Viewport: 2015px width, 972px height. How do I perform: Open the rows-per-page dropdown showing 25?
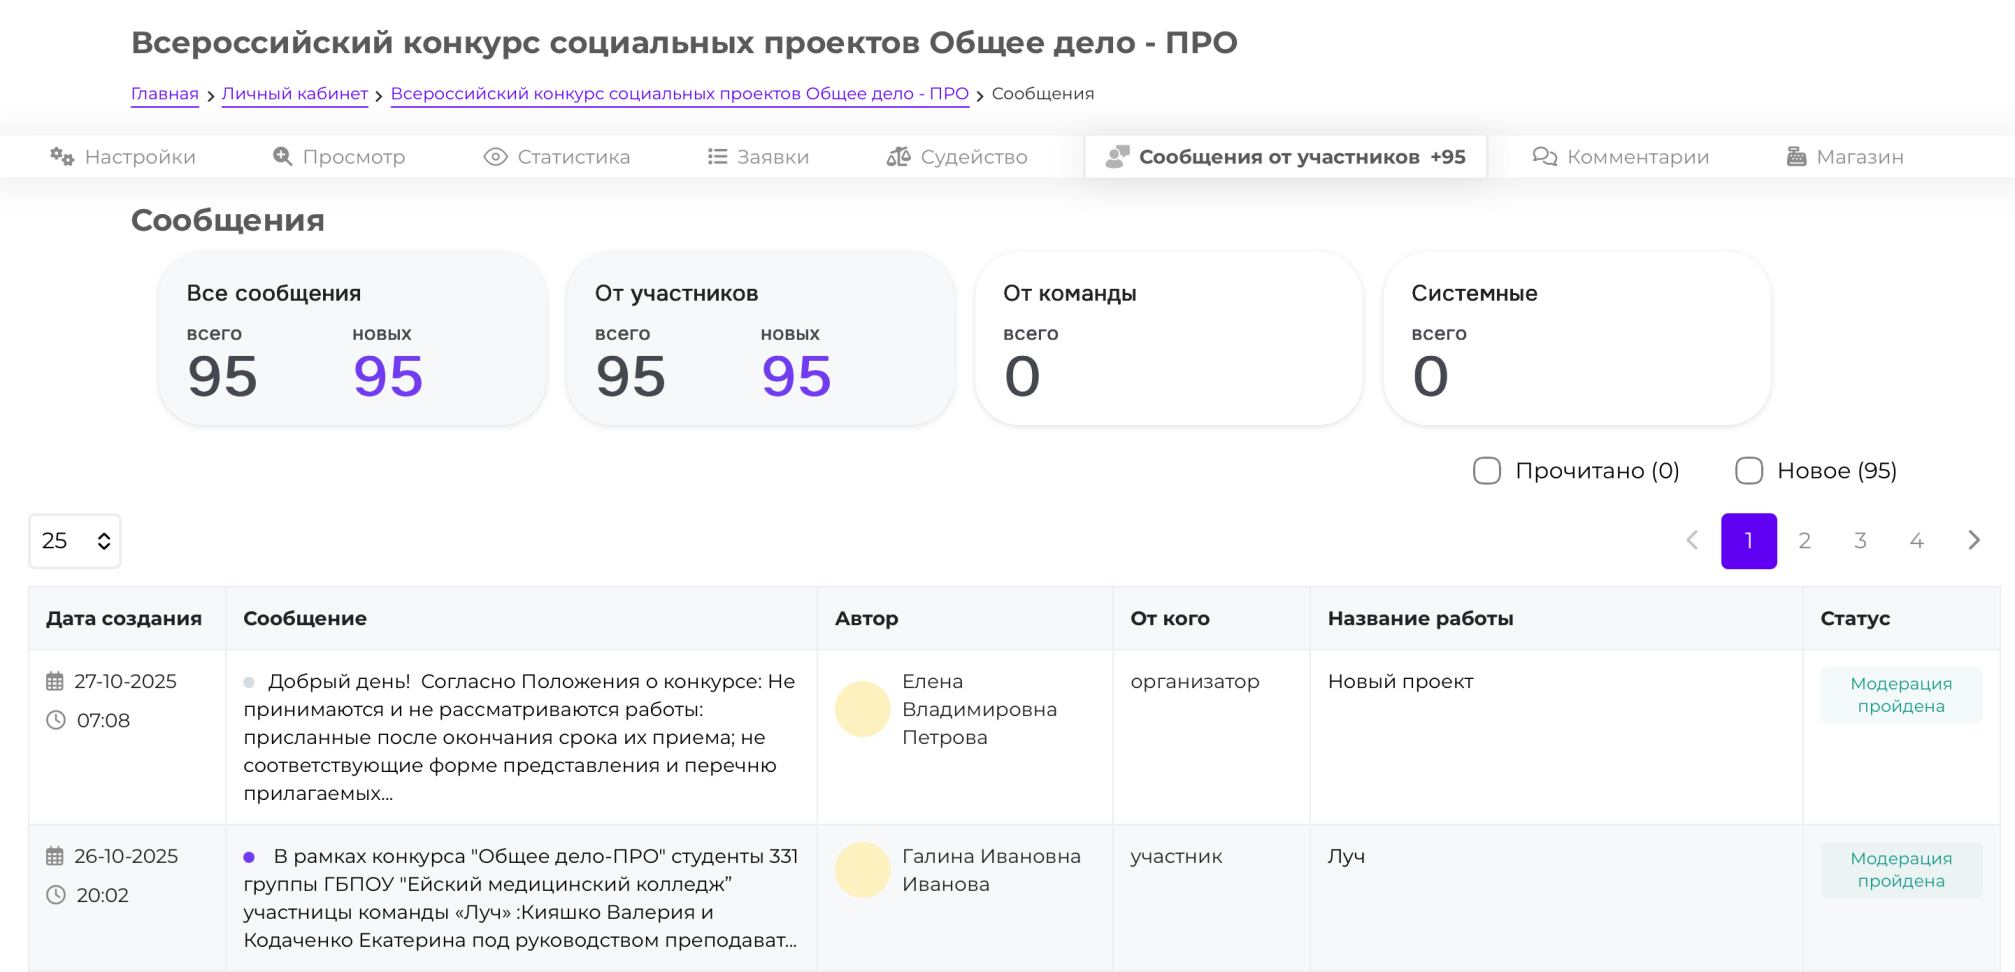(75, 541)
